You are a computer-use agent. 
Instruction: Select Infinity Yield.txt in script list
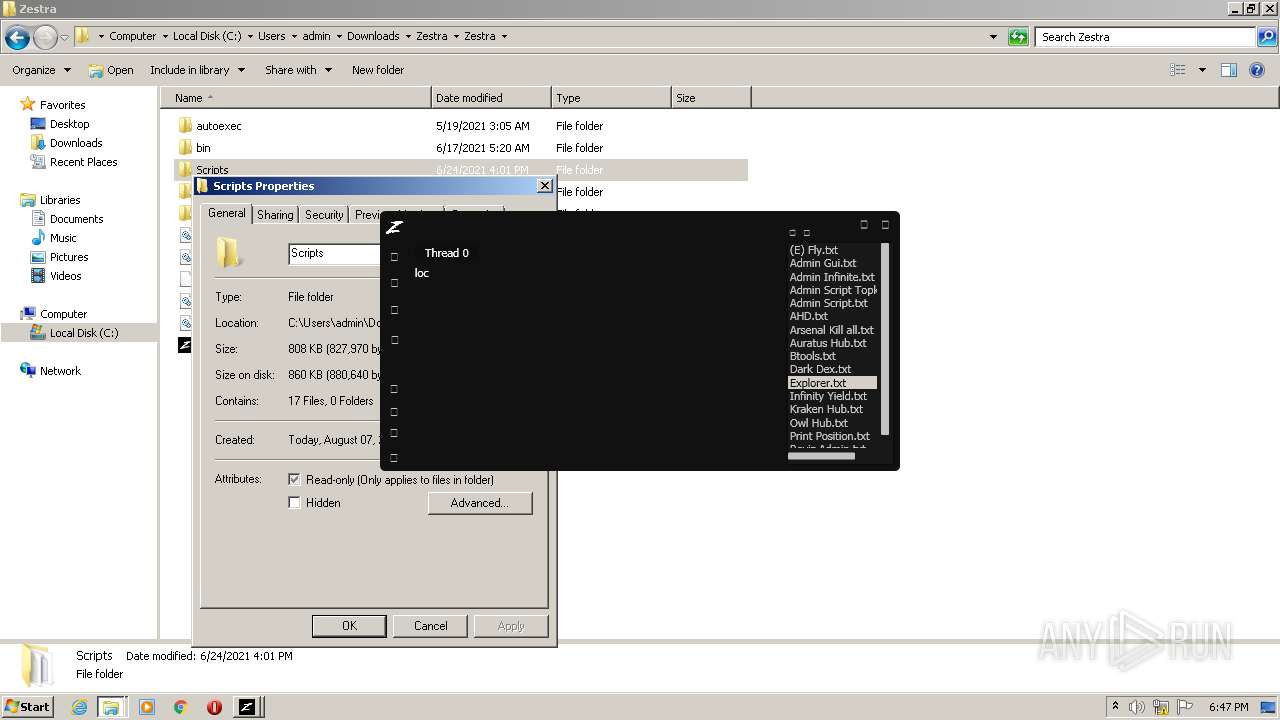[828, 396]
